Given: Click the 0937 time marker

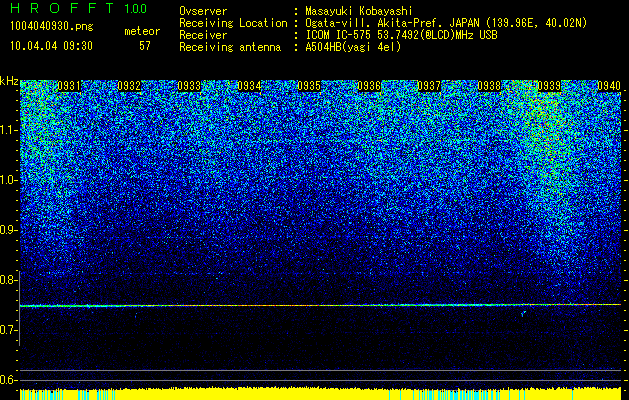Looking at the screenshot, I should pyautogui.click(x=429, y=86).
